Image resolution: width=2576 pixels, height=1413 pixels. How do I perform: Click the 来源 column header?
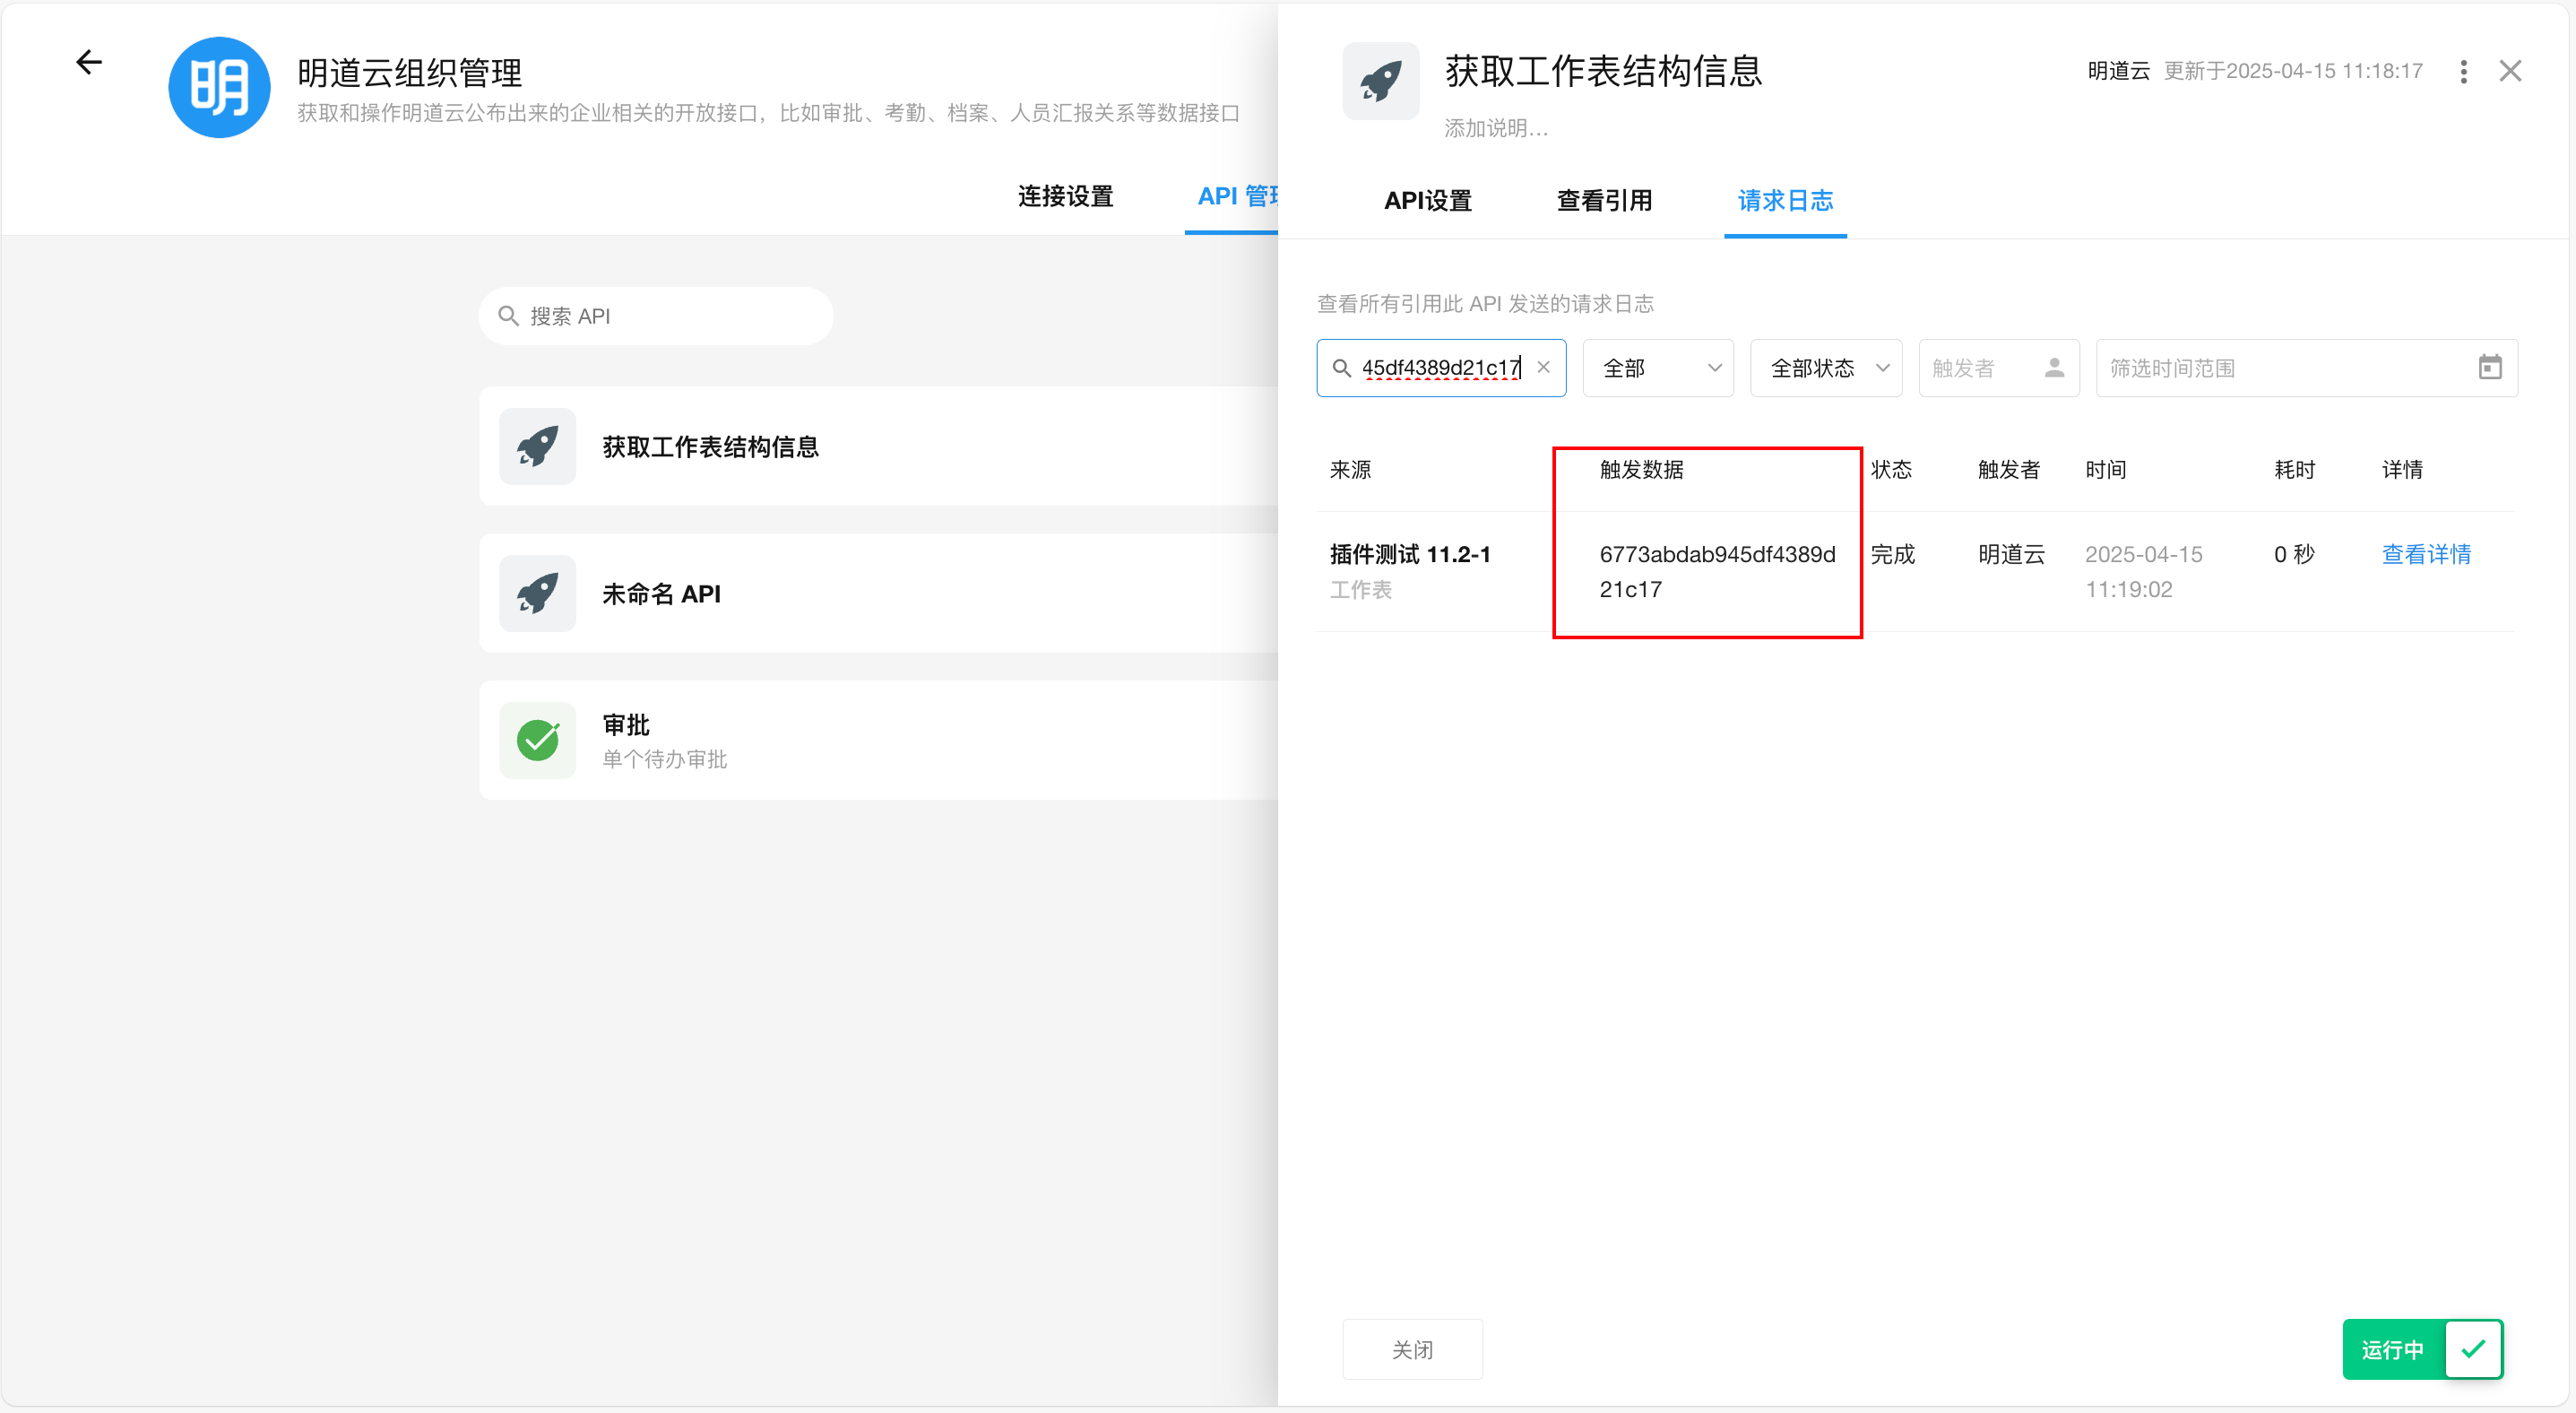pos(1350,469)
